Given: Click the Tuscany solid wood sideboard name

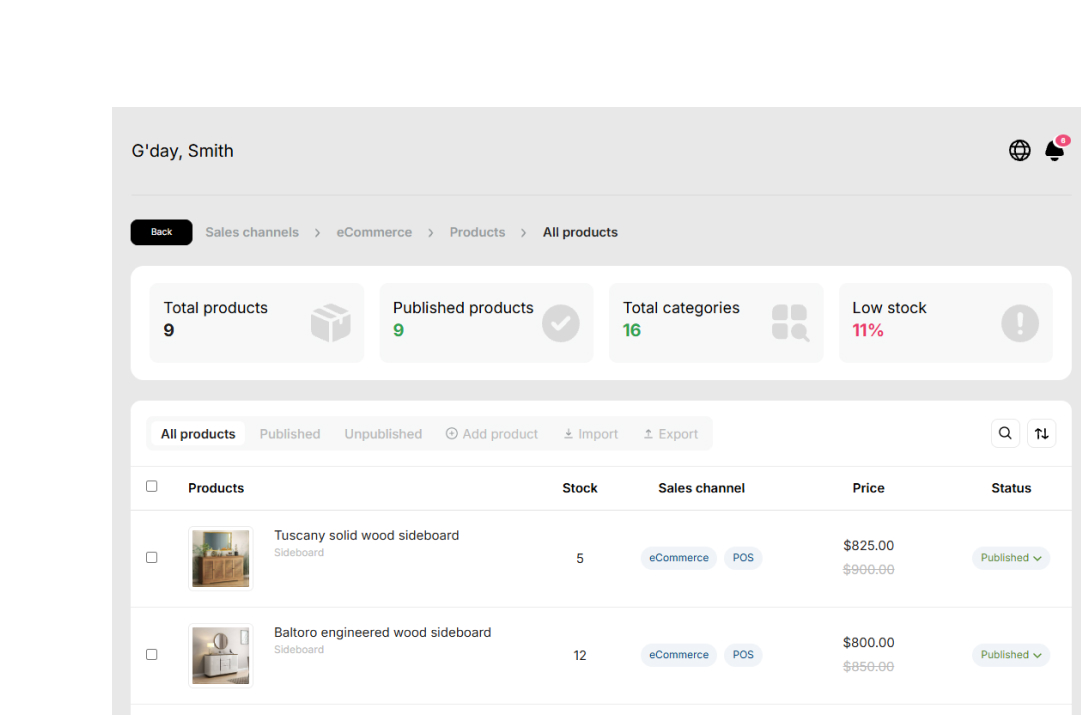Looking at the screenshot, I should pos(366,535).
